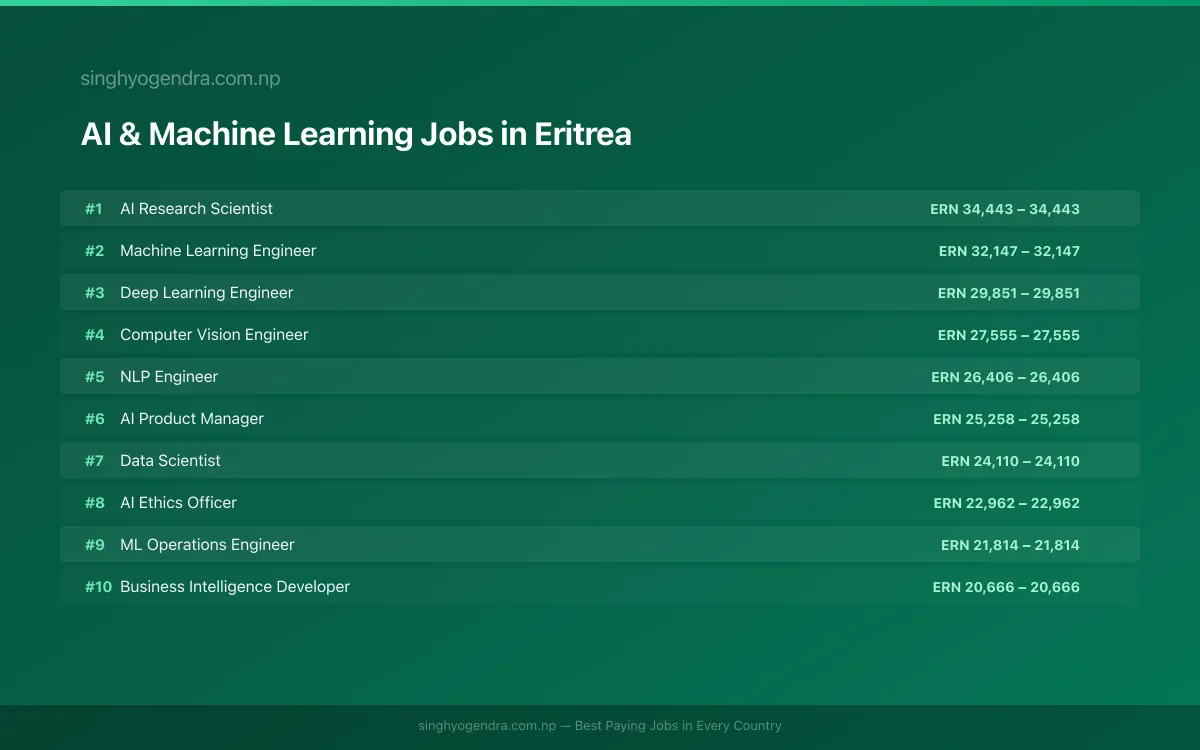
Task: Click the title AI & Machine Learning Jobs in Eritrea
Action: click(x=356, y=134)
